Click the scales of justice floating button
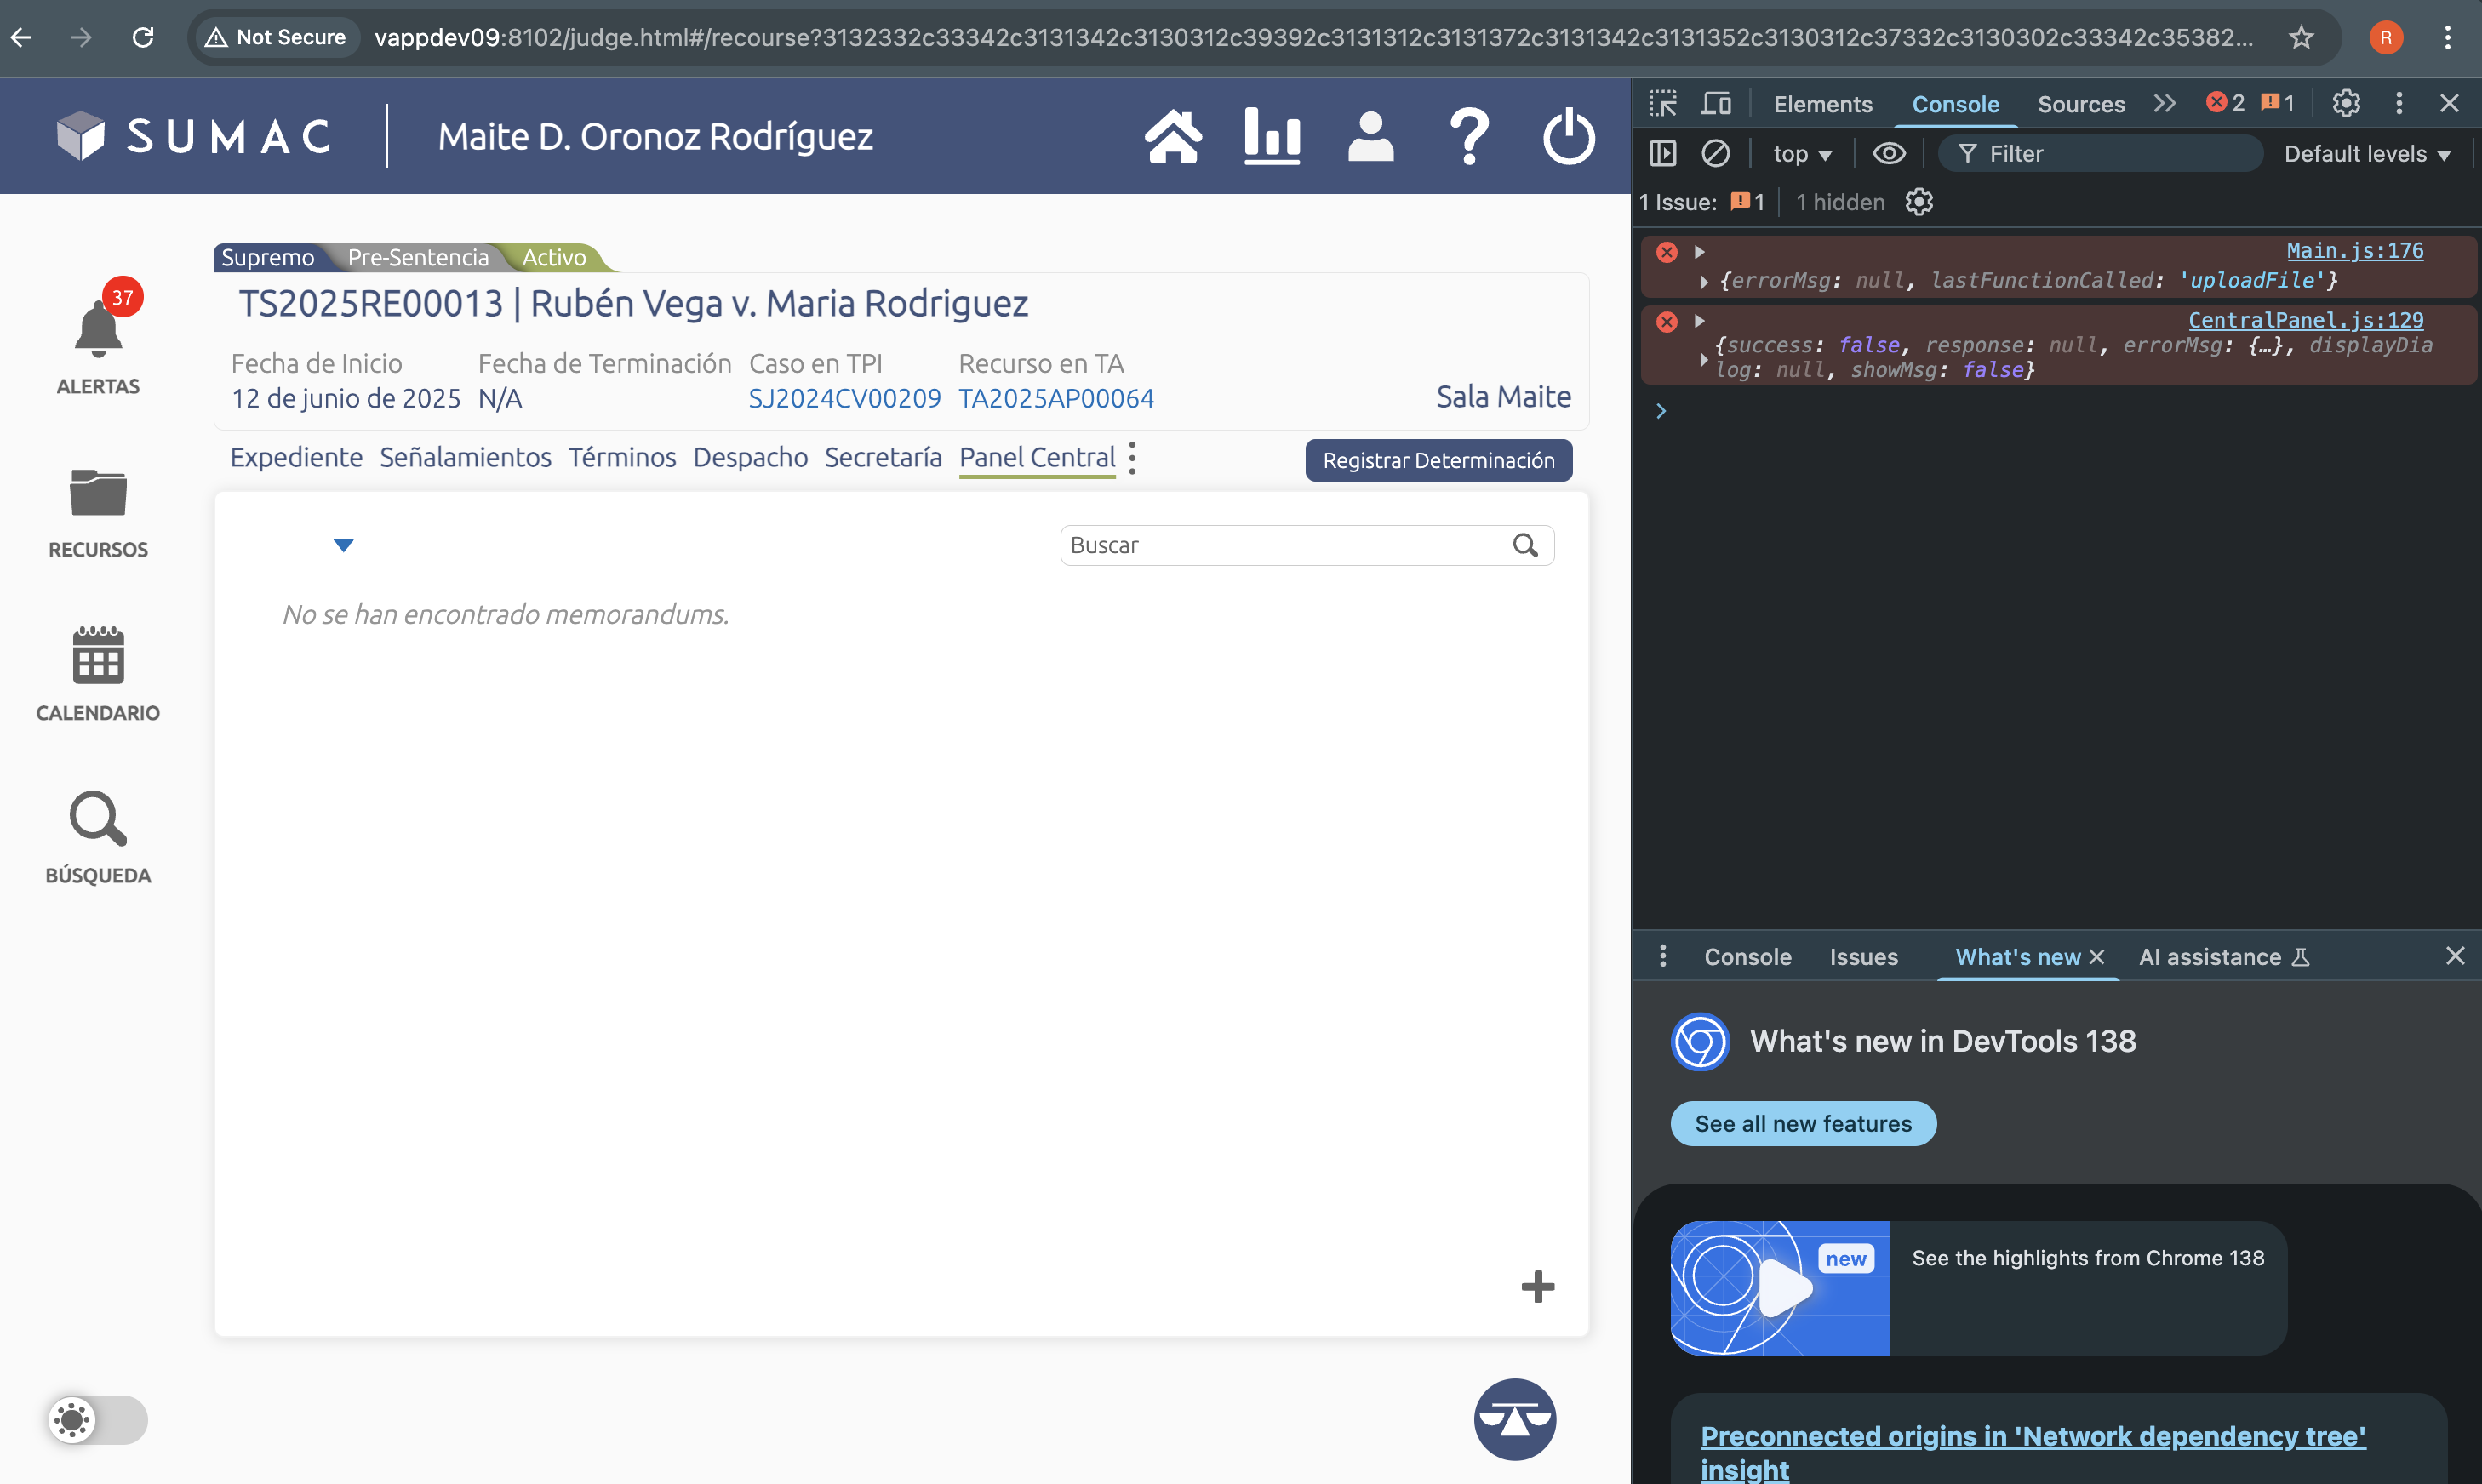 pyautogui.click(x=1514, y=1419)
